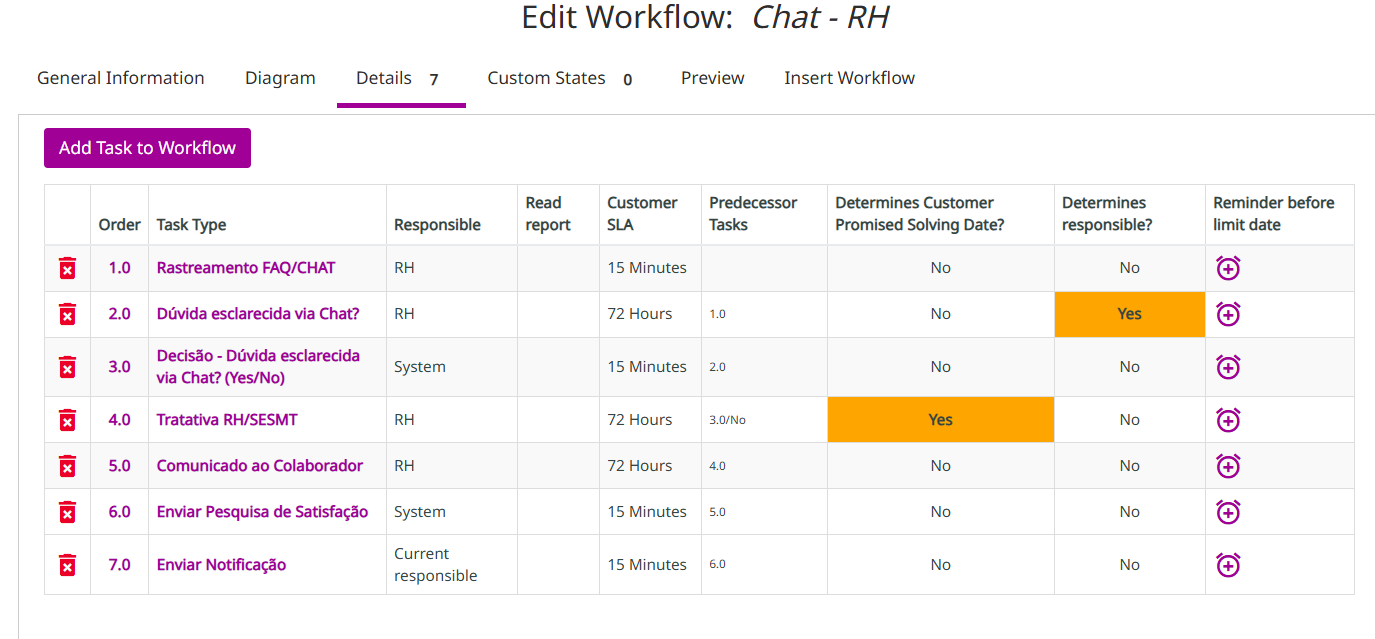
Task: Click predecessor value 3.0/No
Action: tap(728, 420)
